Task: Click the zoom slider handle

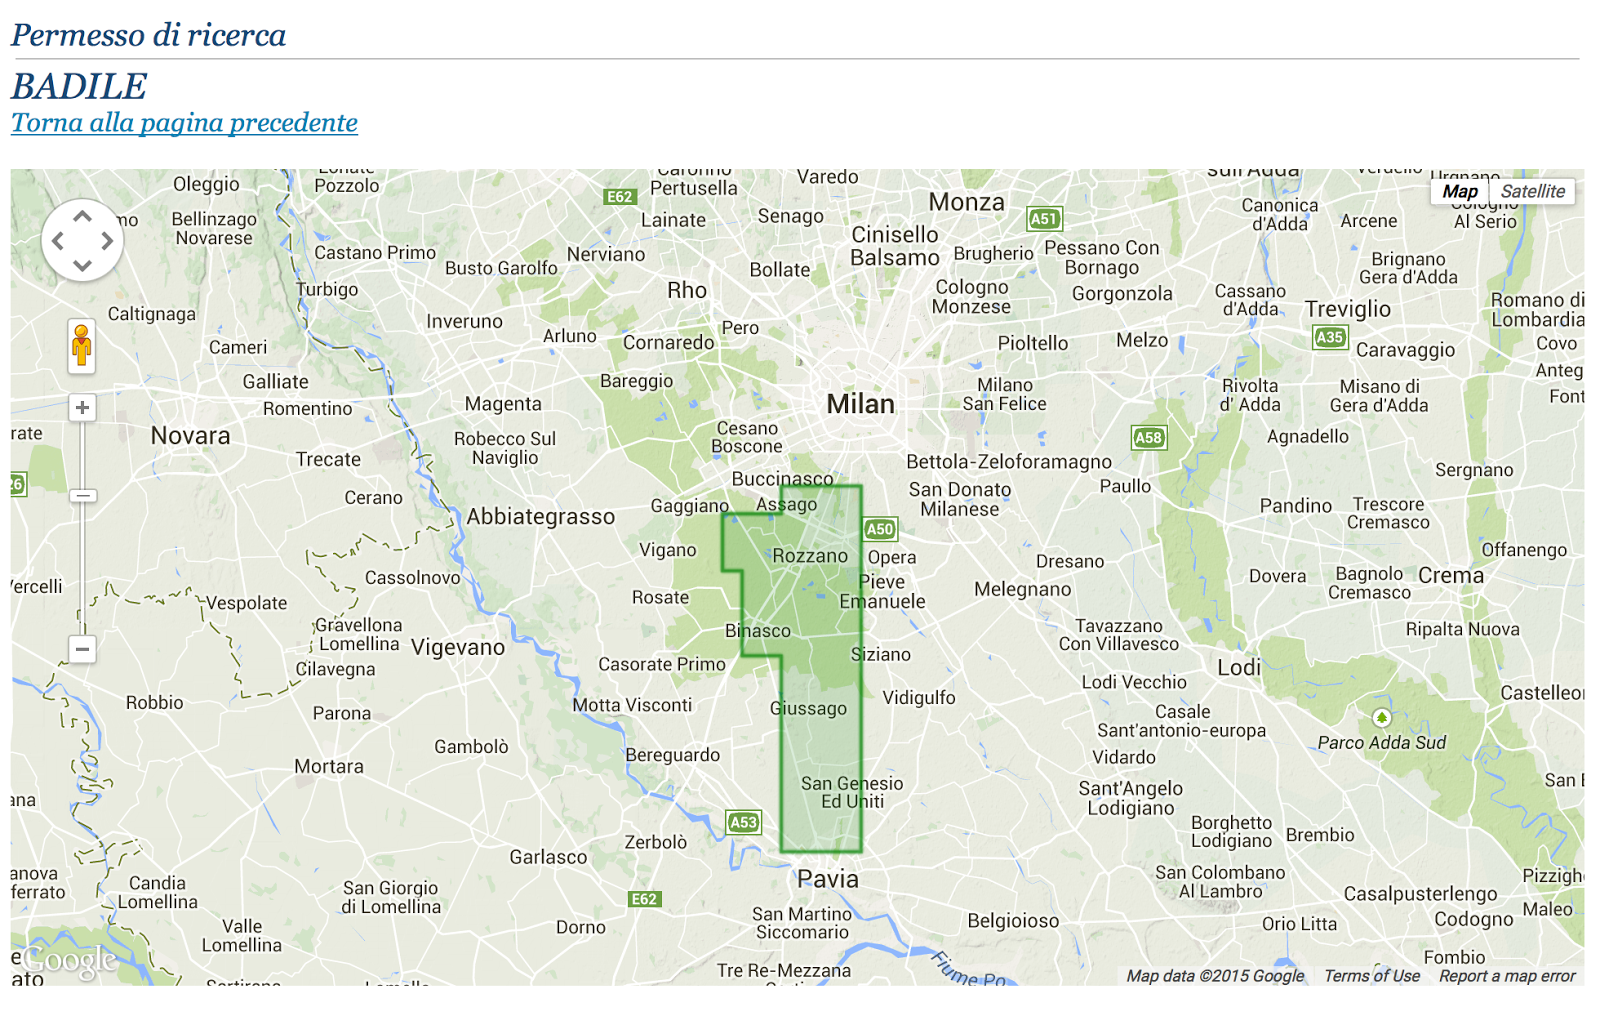Action: pos(82,495)
